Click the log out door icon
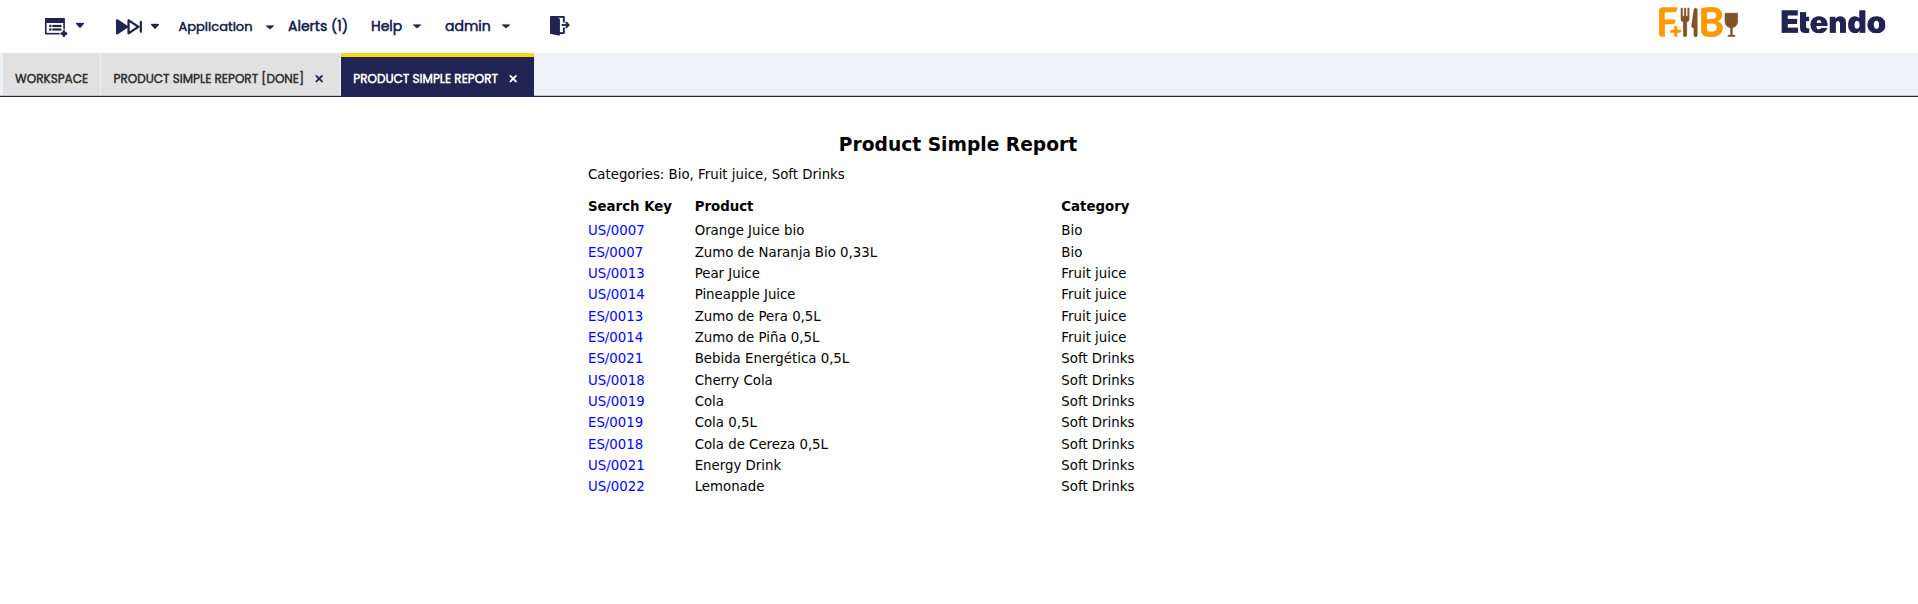This screenshot has width=1918, height=604. tap(559, 26)
